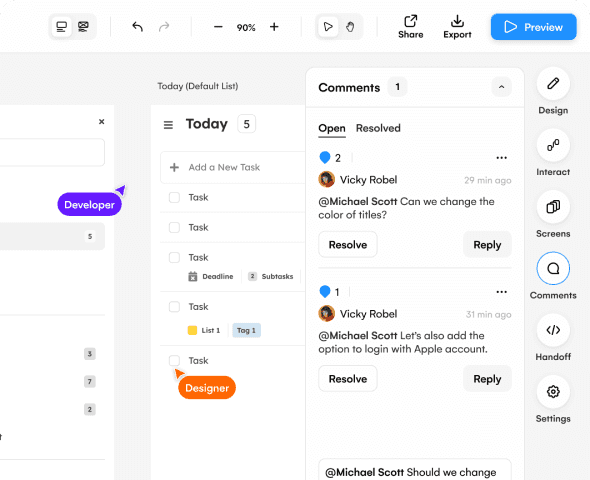
Task: Open the Settings gear
Action: [x=553, y=392]
